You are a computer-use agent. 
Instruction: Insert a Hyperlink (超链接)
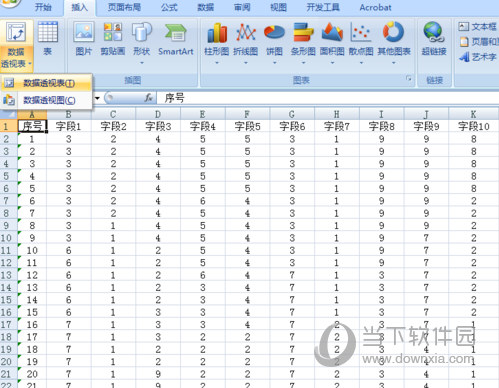click(434, 38)
